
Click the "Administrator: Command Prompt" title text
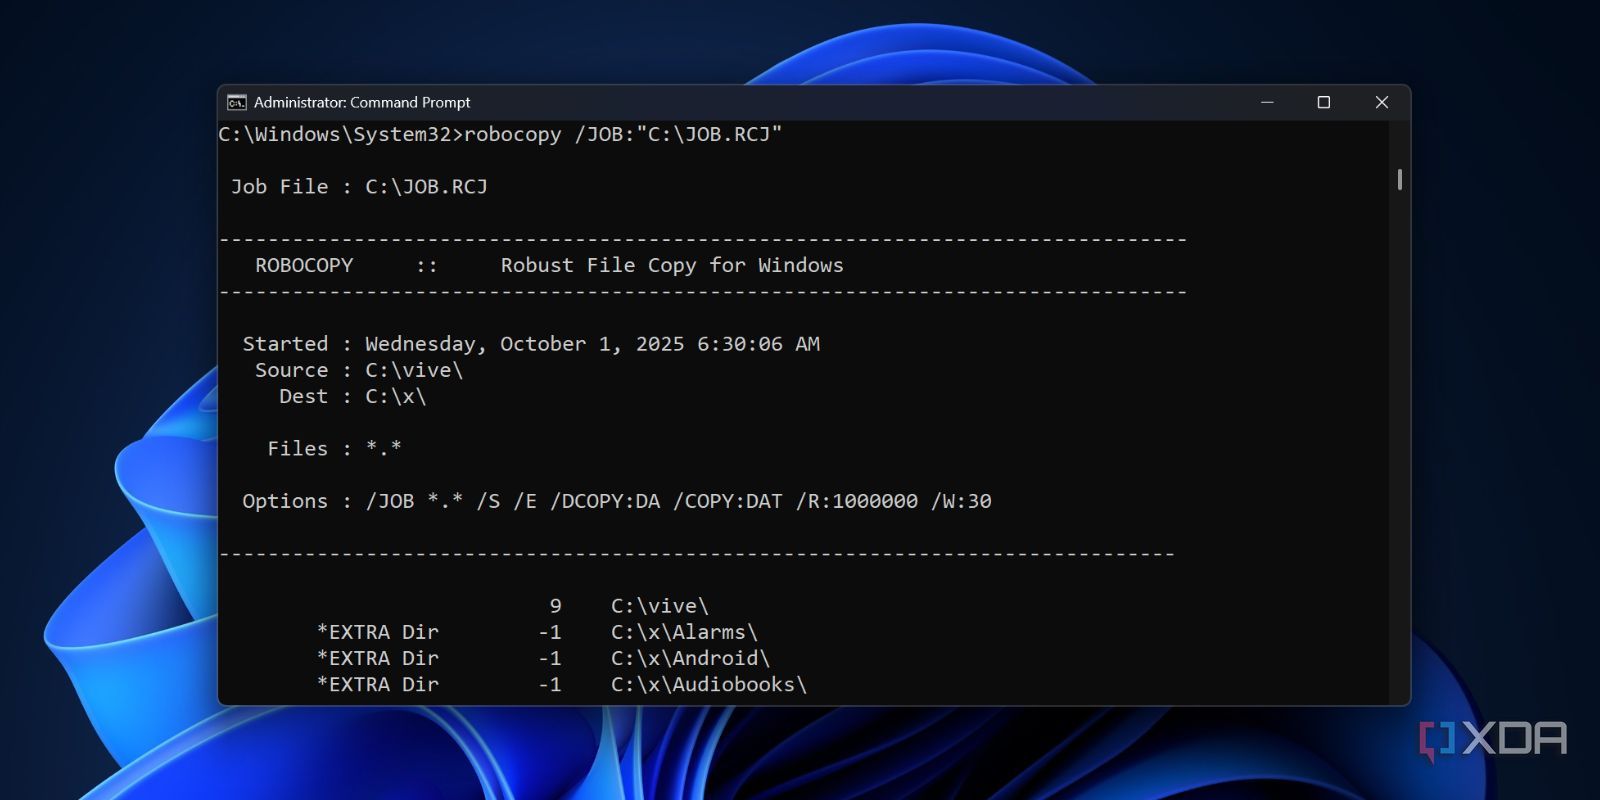[x=362, y=103]
